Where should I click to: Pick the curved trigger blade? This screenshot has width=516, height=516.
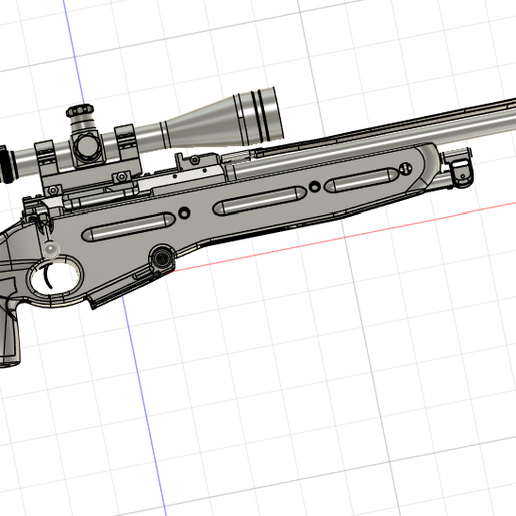click(47, 275)
